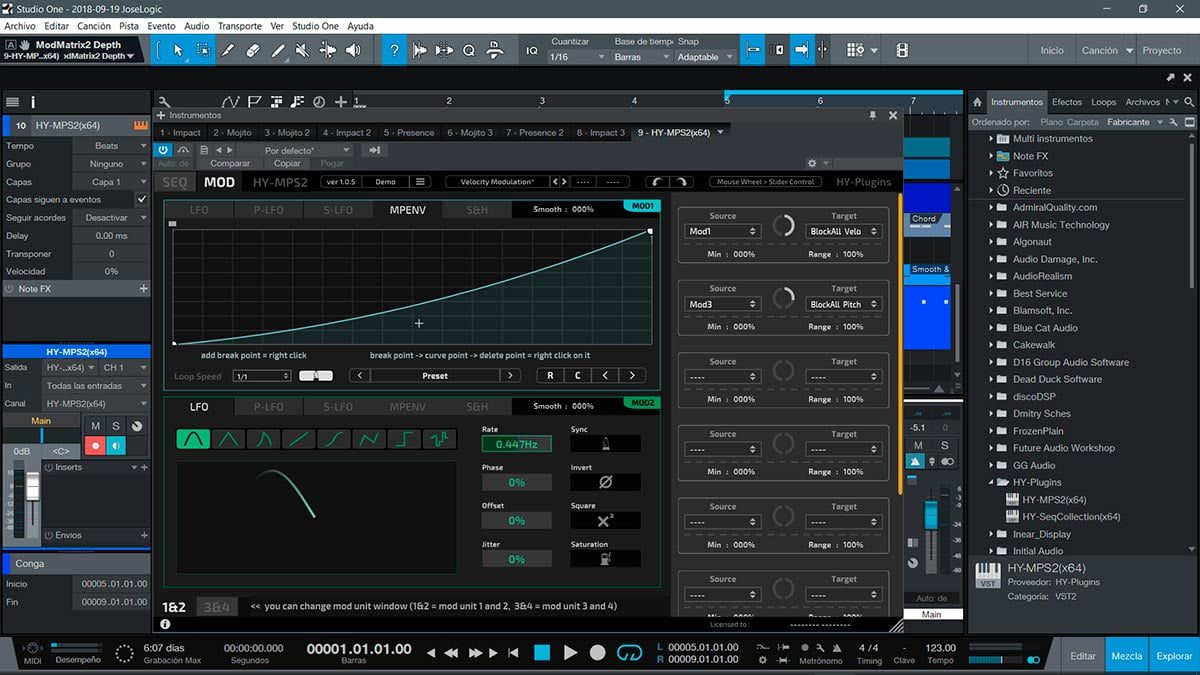Open the Capas 'Capa 1' dropdown
The height and width of the screenshot is (675, 1200).
[112, 182]
